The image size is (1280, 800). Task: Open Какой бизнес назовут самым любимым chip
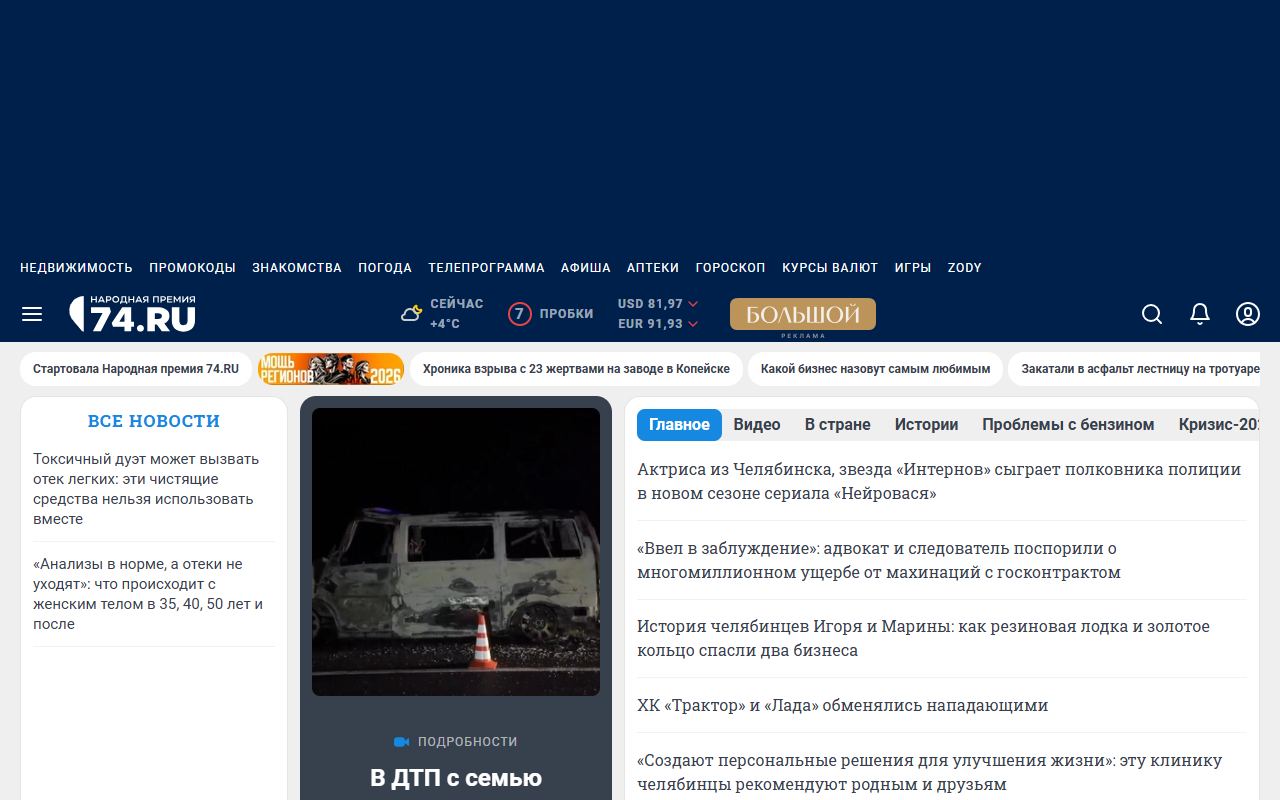pos(875,369)
